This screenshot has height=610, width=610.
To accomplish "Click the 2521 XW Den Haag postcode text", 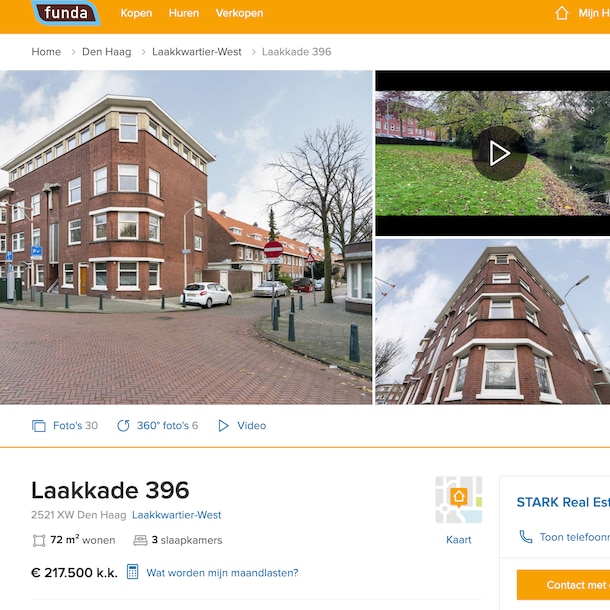I will [79, 515].
